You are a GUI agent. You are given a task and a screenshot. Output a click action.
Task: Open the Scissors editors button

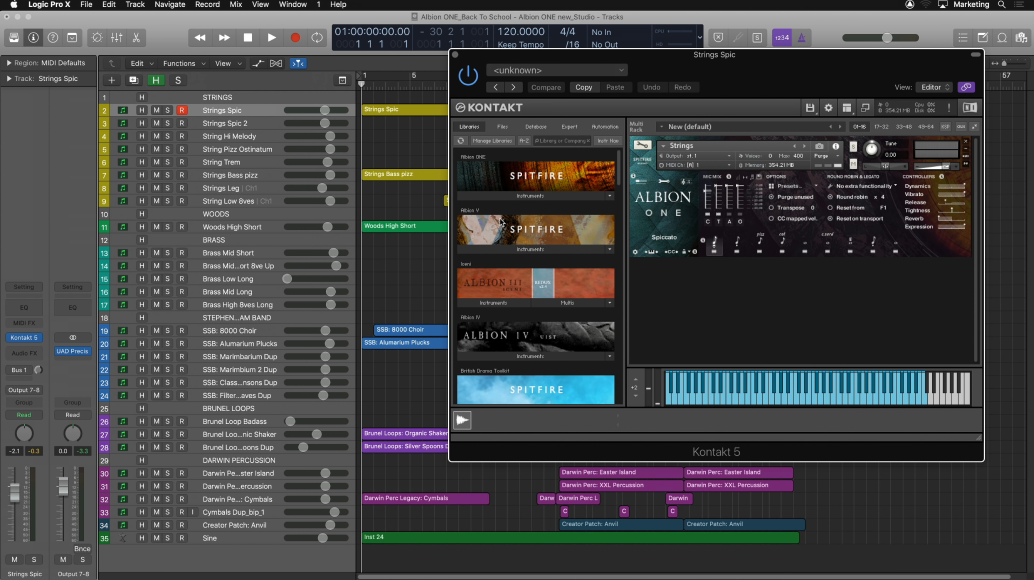click(136, 38)
